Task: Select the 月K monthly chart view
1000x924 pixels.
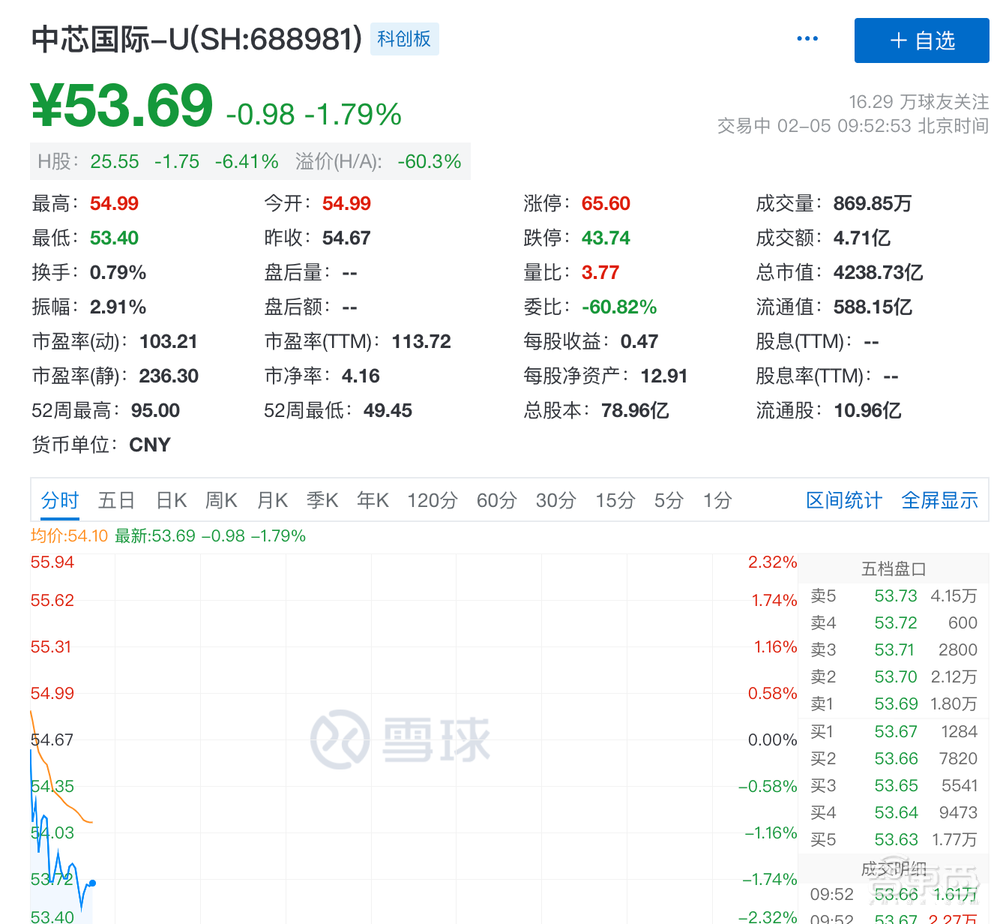Action: (271, 500)
